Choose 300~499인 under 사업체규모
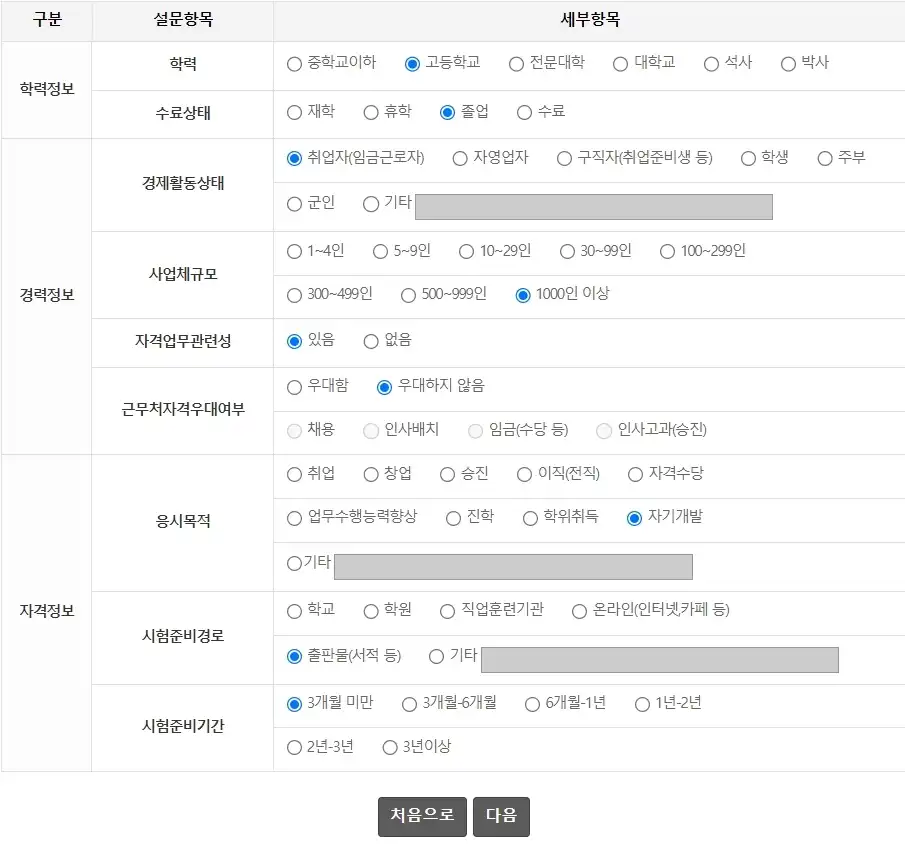The width and height of the screenshot is (905, 853). tap(294, 296)
